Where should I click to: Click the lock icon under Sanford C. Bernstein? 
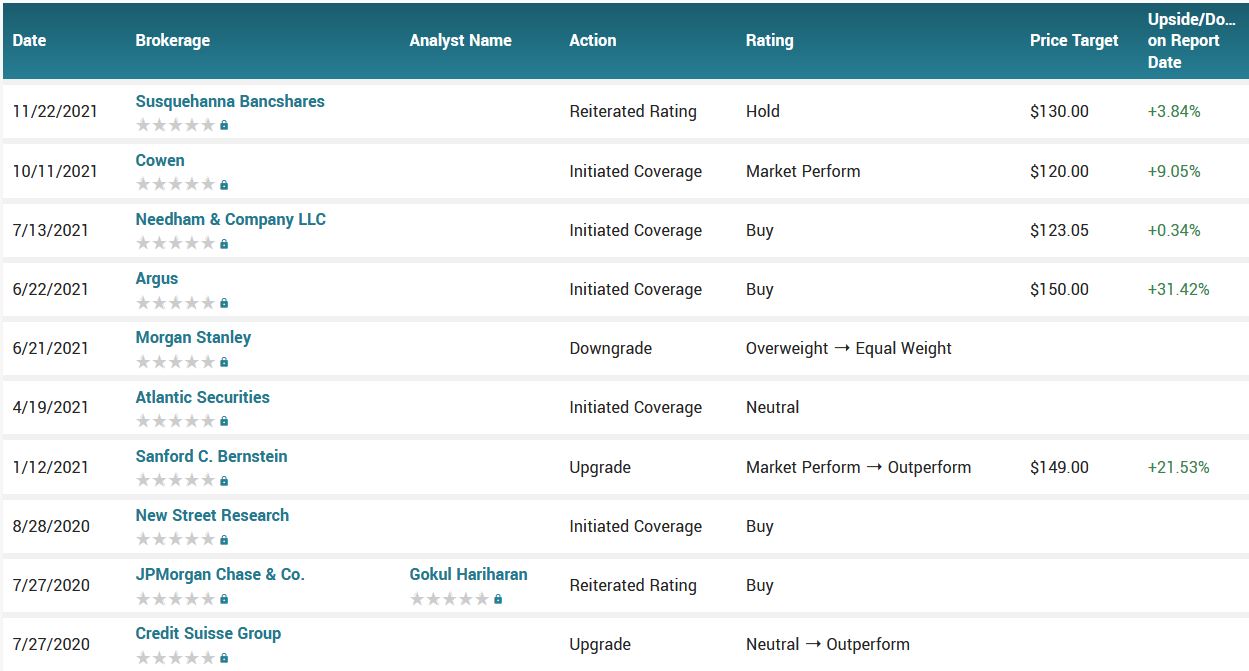point(224,481)
